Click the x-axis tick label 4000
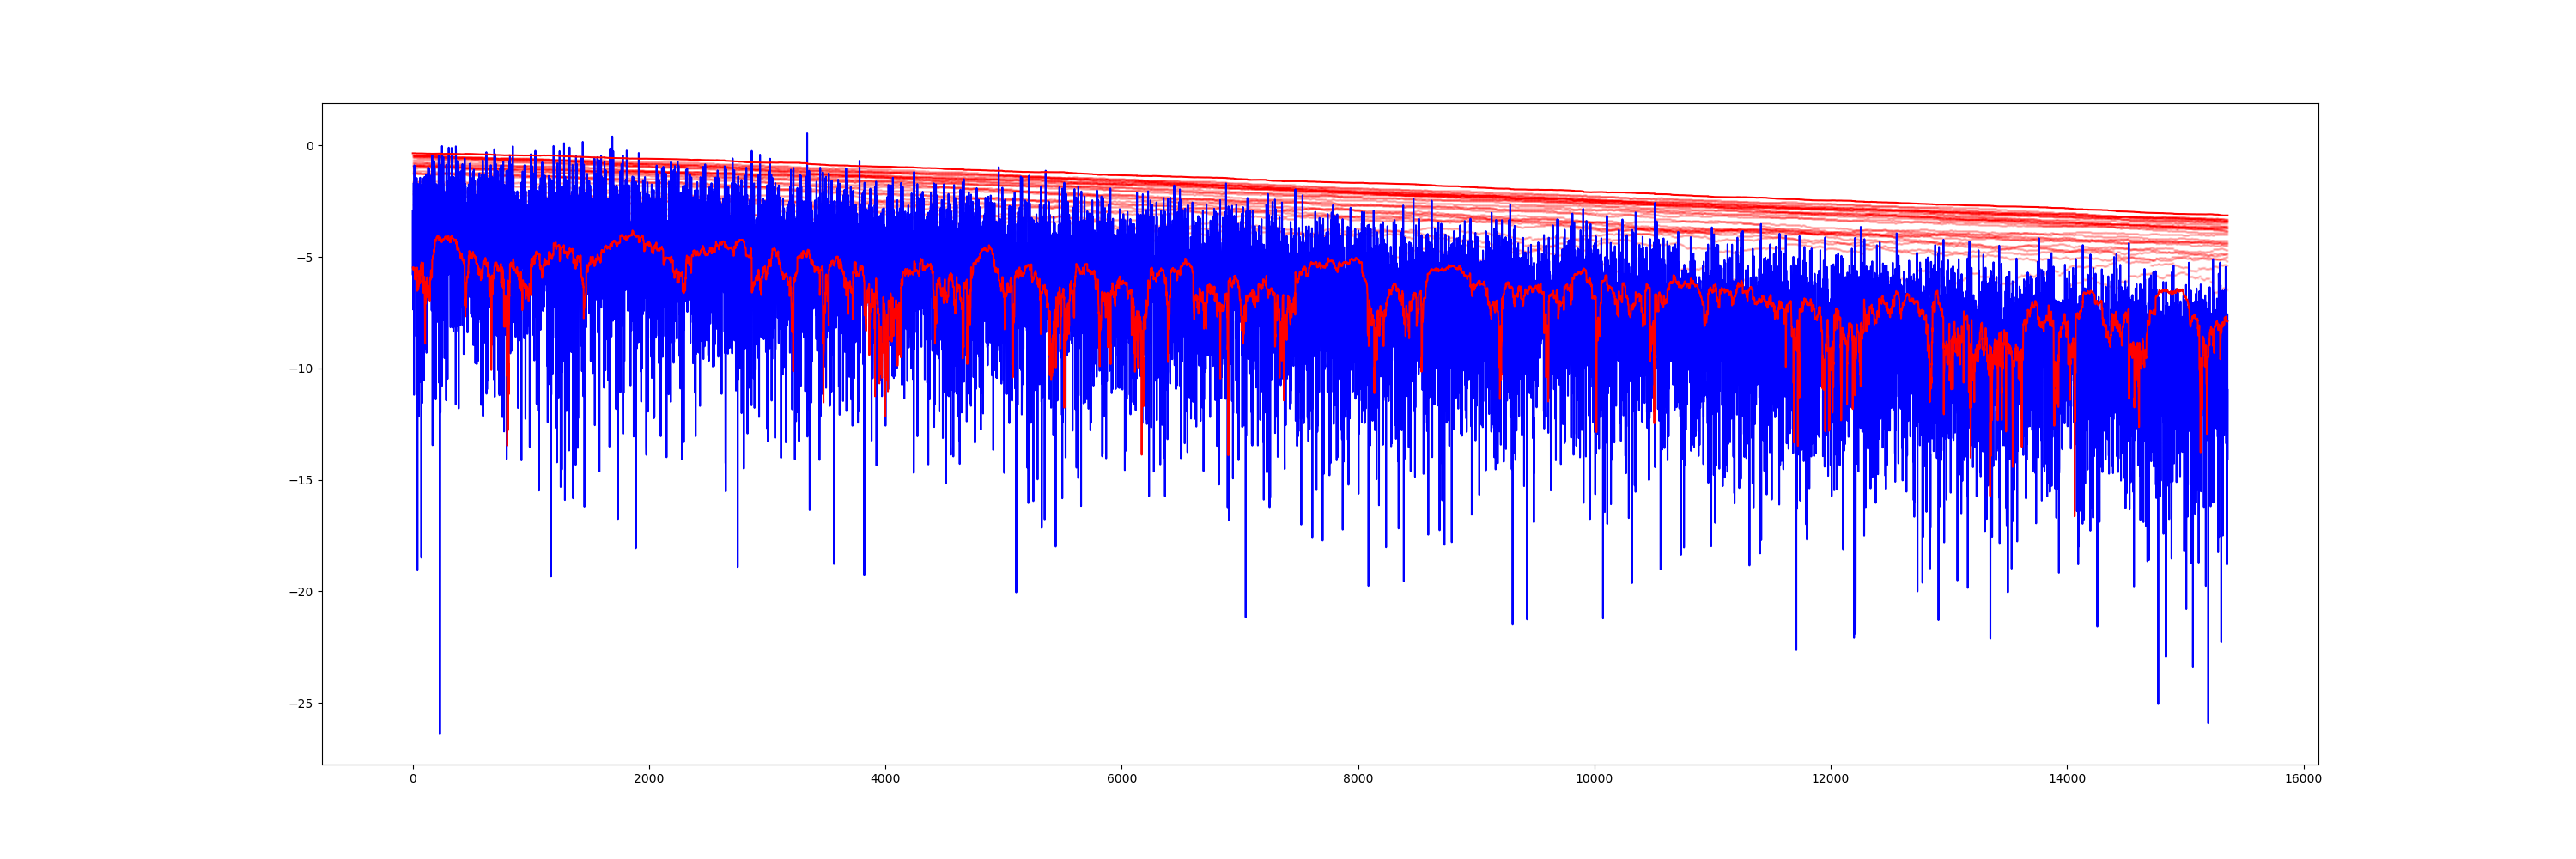Image resolution: width=2576 pixels, height=859 pixels. [x=885, y=780]
